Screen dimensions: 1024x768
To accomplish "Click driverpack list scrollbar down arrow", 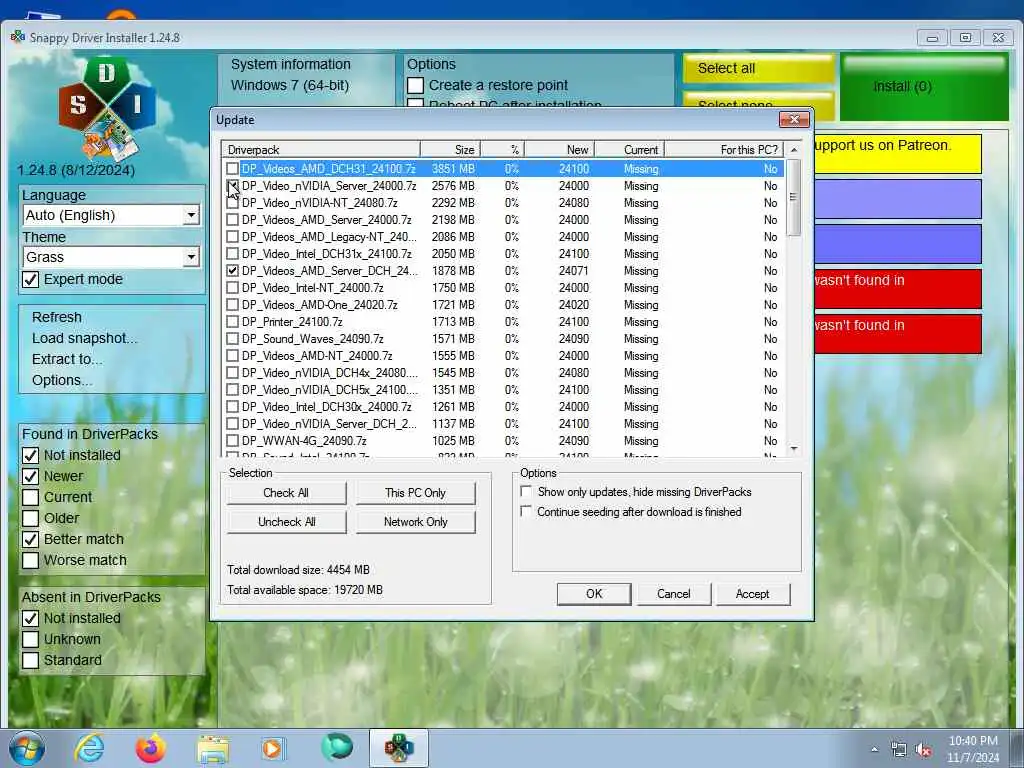I will coord(793,449).
